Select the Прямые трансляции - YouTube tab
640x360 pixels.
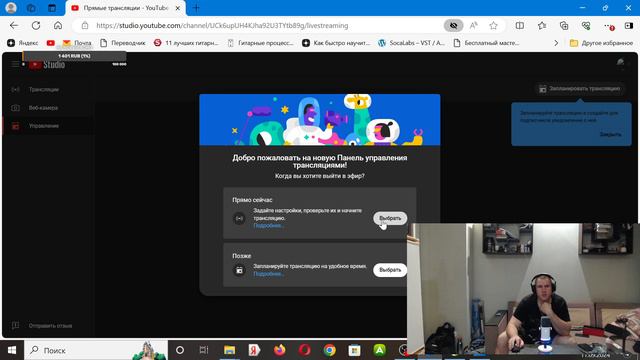pos(126,8)
